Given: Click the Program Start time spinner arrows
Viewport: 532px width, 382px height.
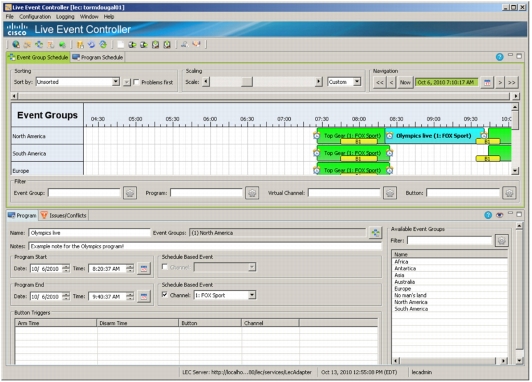Looking at the screenshot, I should click(x=130, y=268).
